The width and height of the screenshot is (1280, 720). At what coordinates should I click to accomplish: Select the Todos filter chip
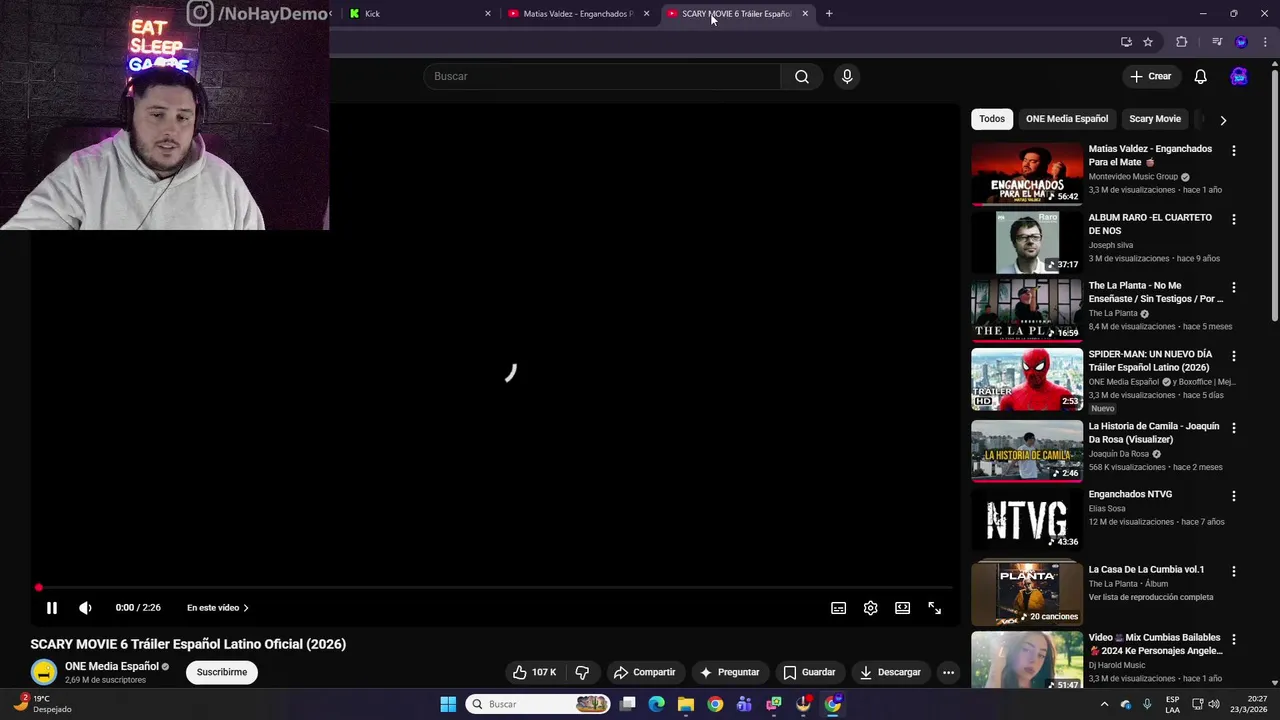point(992,119)
